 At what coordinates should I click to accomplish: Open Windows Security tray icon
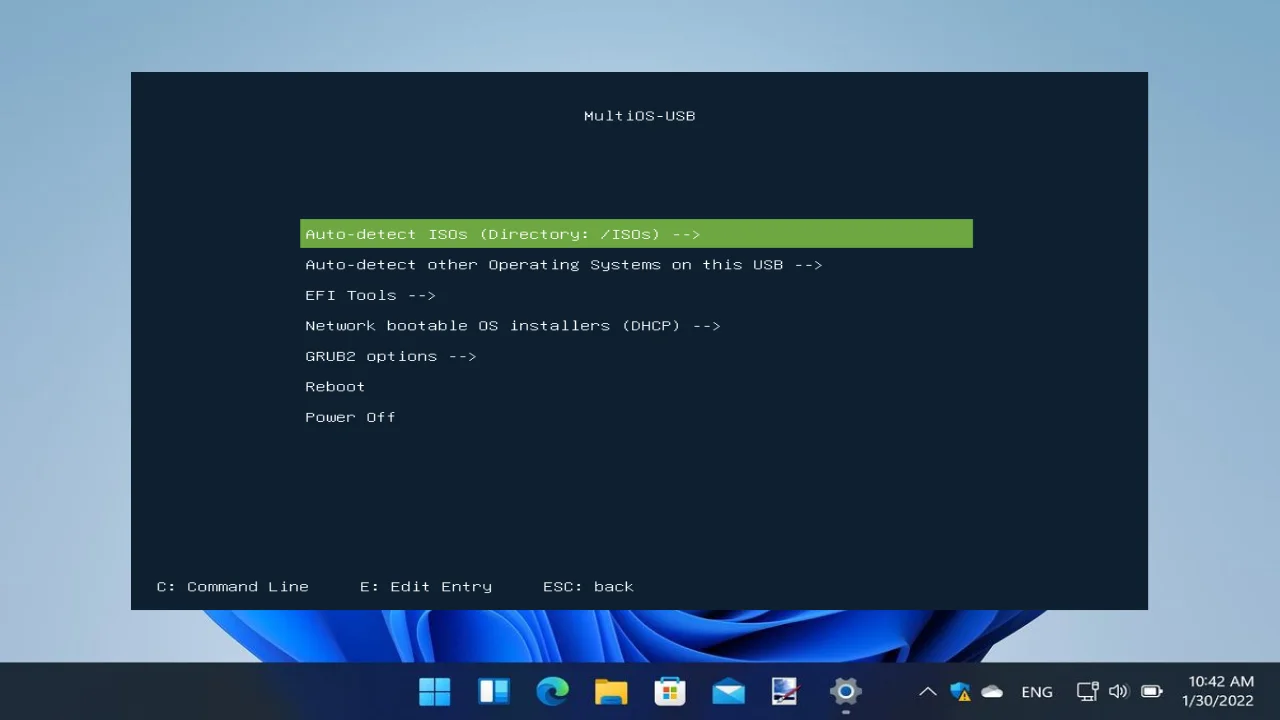(960, 691)
